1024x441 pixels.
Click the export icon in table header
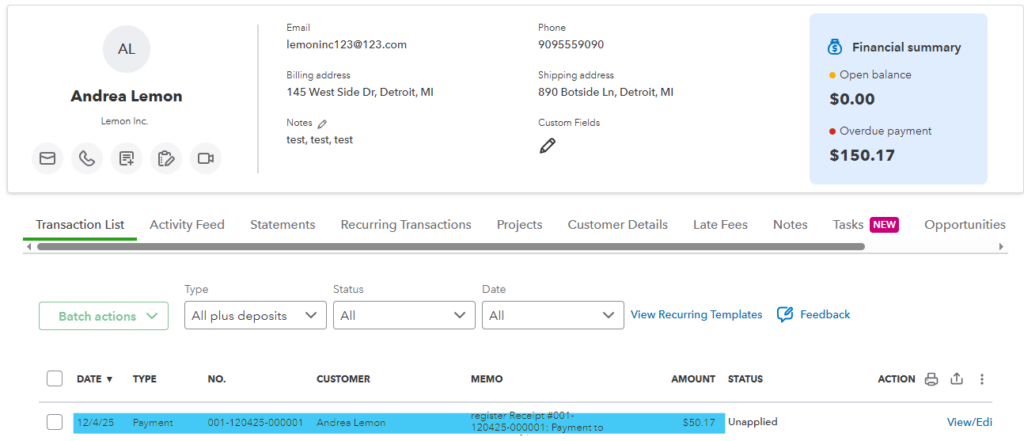(957, 379)
